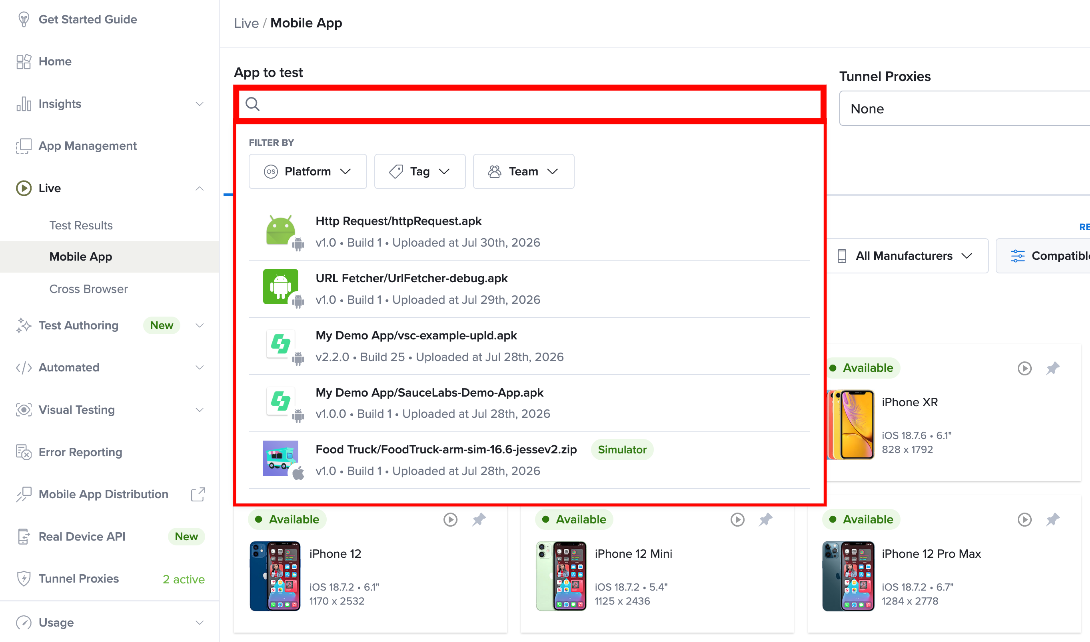Click the Available status on iPhone 12 Mini
This screenshot has width=1090, height=642.
point(574,520)
